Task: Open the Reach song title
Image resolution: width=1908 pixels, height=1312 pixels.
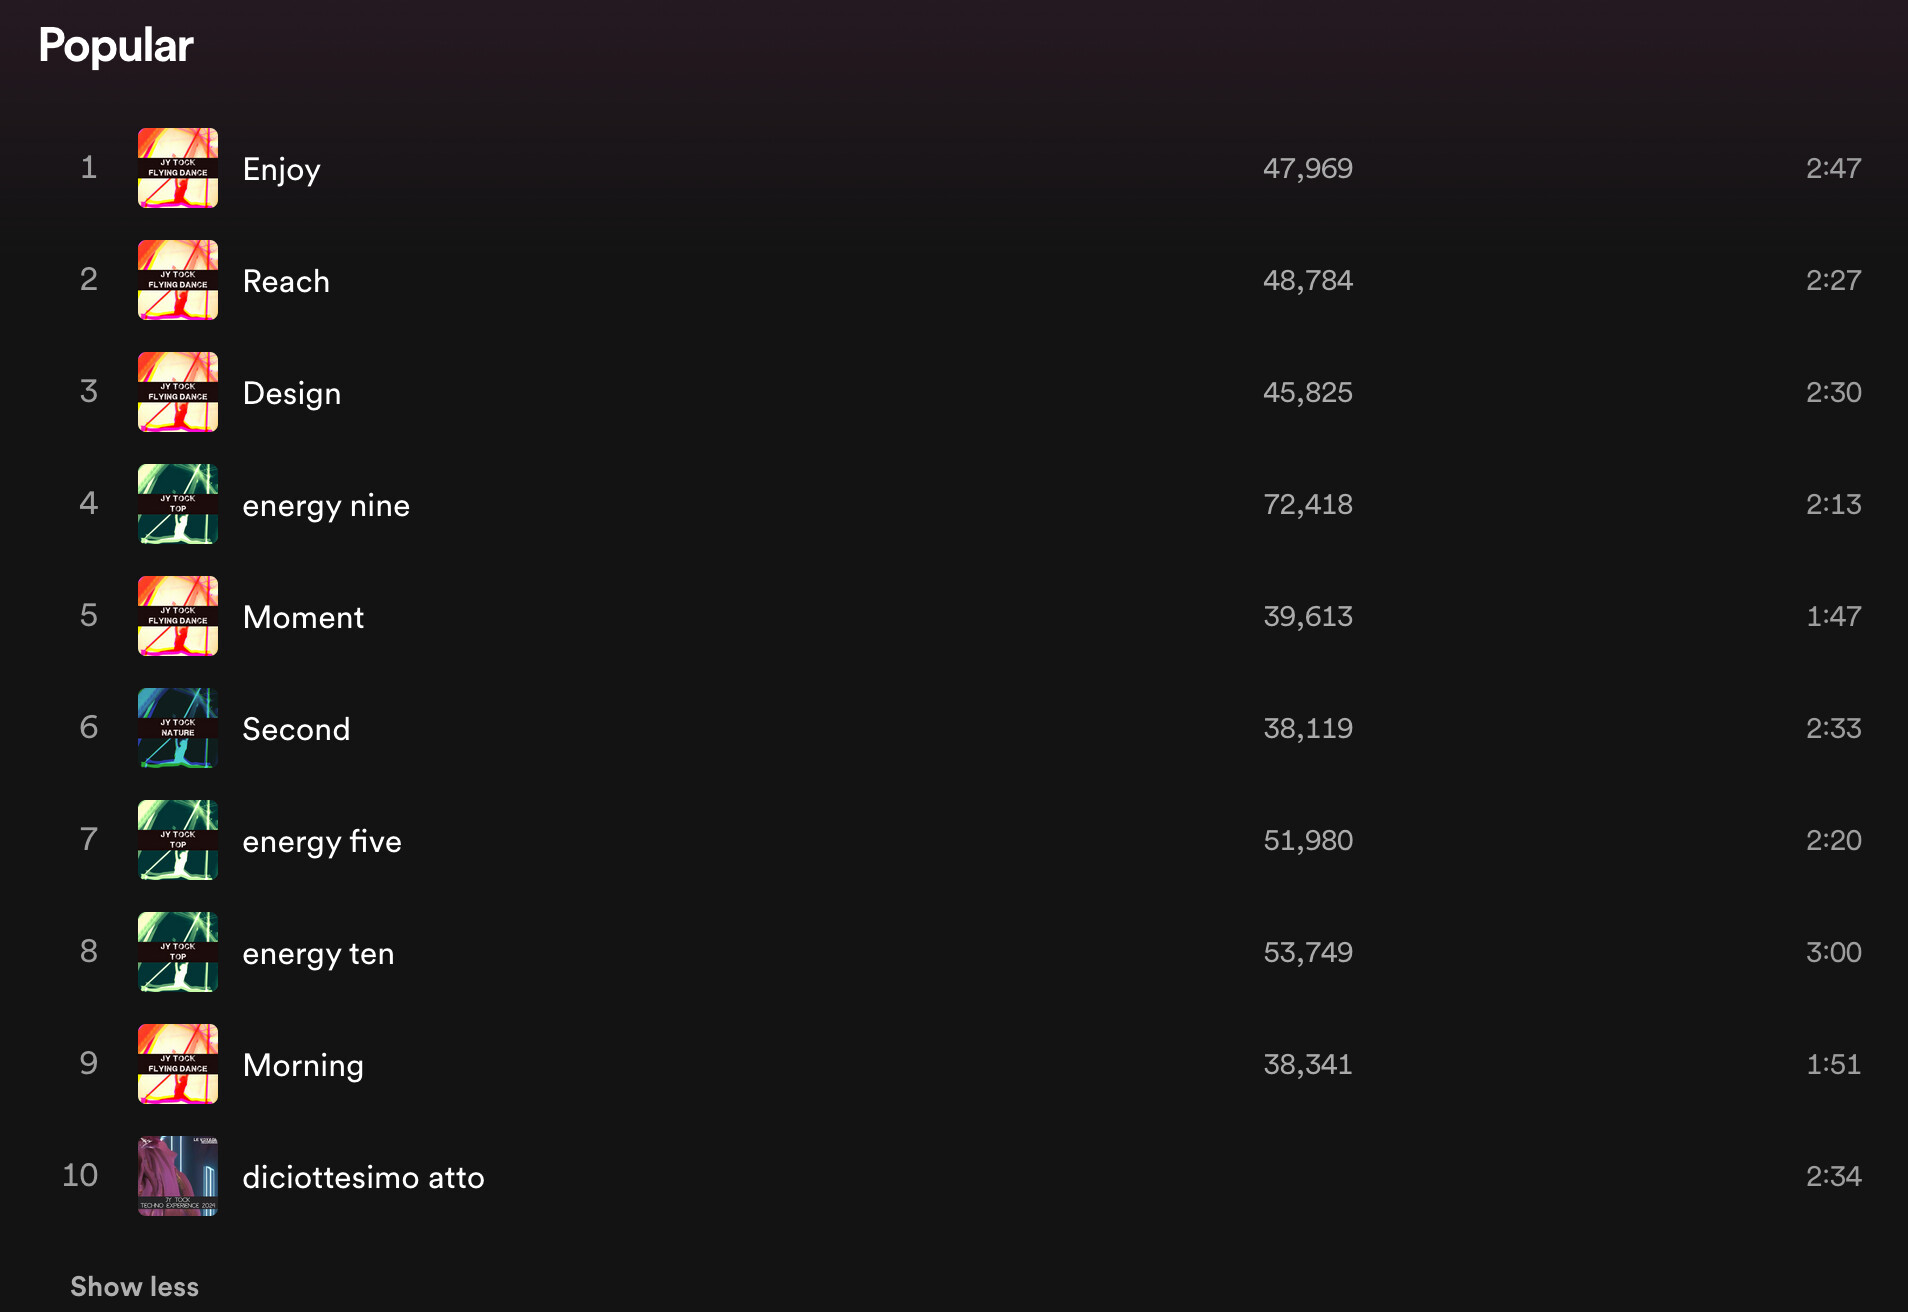Action: pos(286,281)
